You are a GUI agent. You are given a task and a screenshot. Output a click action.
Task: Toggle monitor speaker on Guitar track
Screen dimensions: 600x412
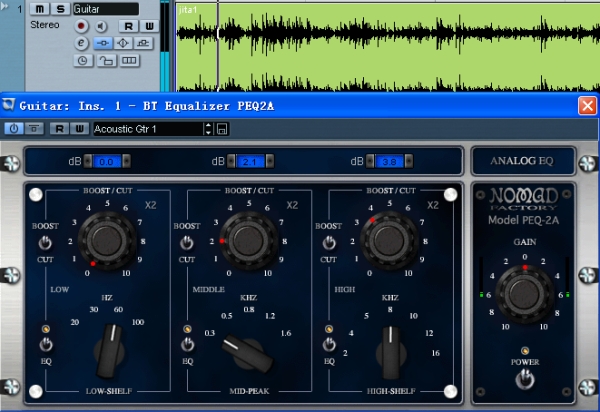[101, 26]
